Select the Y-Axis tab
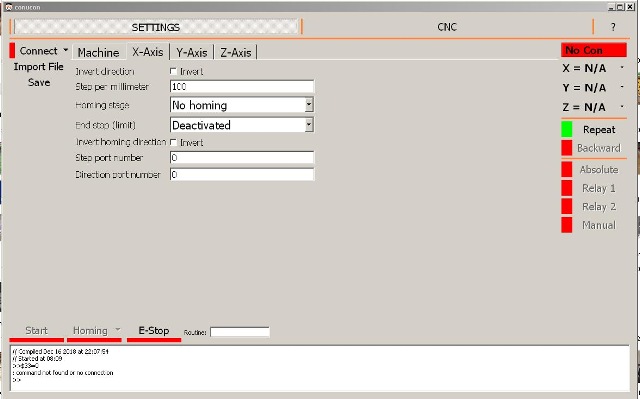 pyautogui.click(x=192, y=52)
